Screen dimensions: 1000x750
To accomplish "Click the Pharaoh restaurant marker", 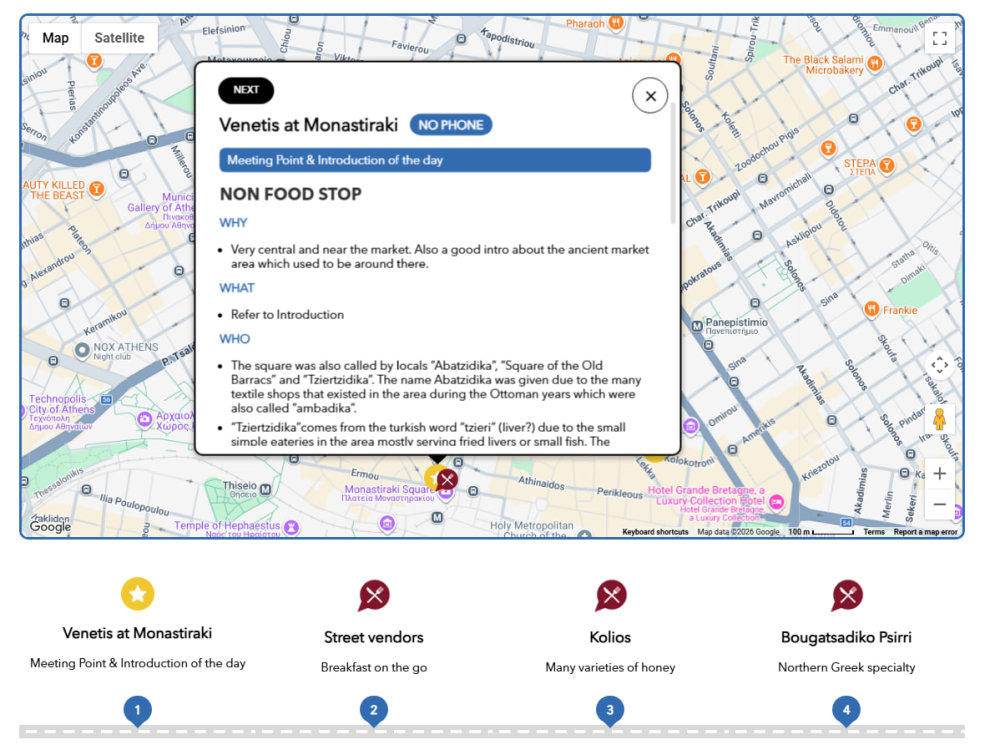I will (x=615, y=23).
